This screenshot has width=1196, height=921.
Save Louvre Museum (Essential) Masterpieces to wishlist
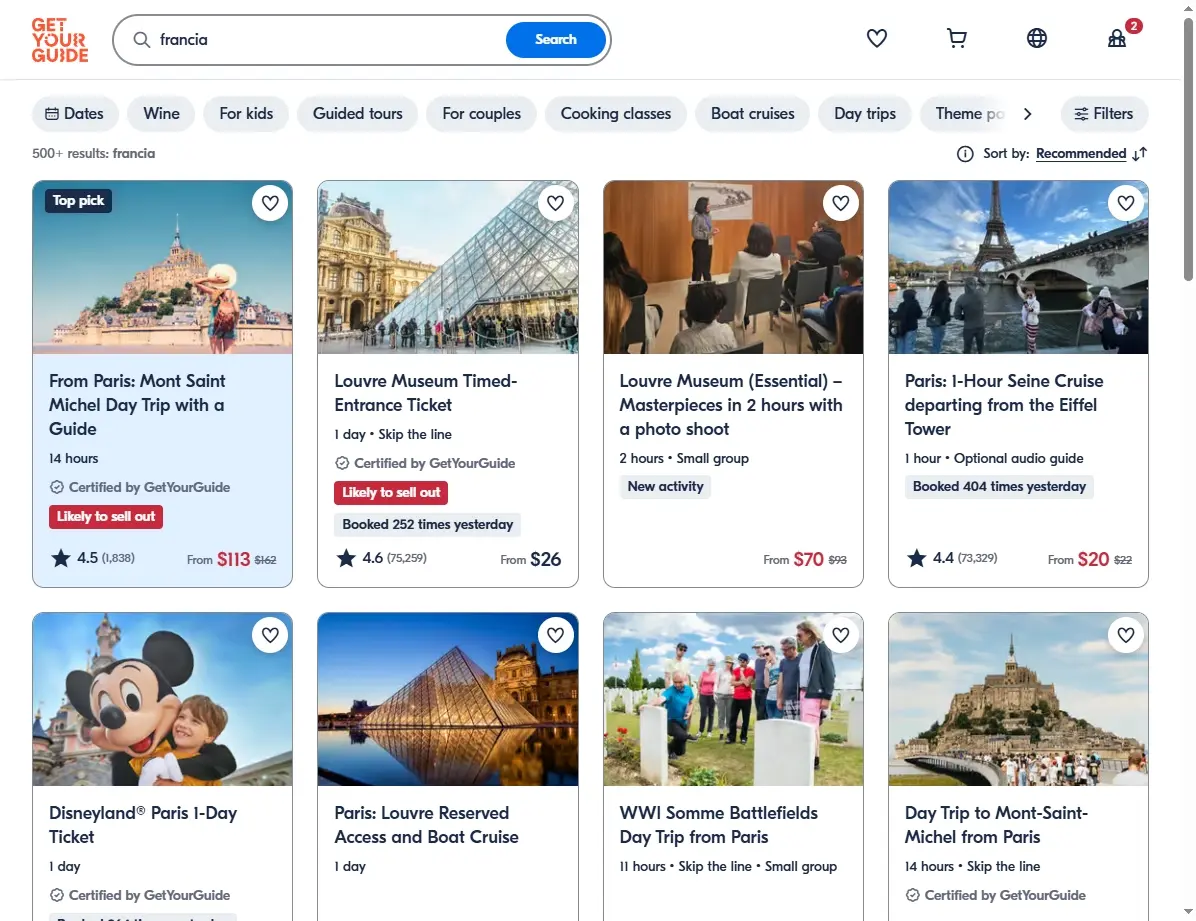tap(841, 203)
